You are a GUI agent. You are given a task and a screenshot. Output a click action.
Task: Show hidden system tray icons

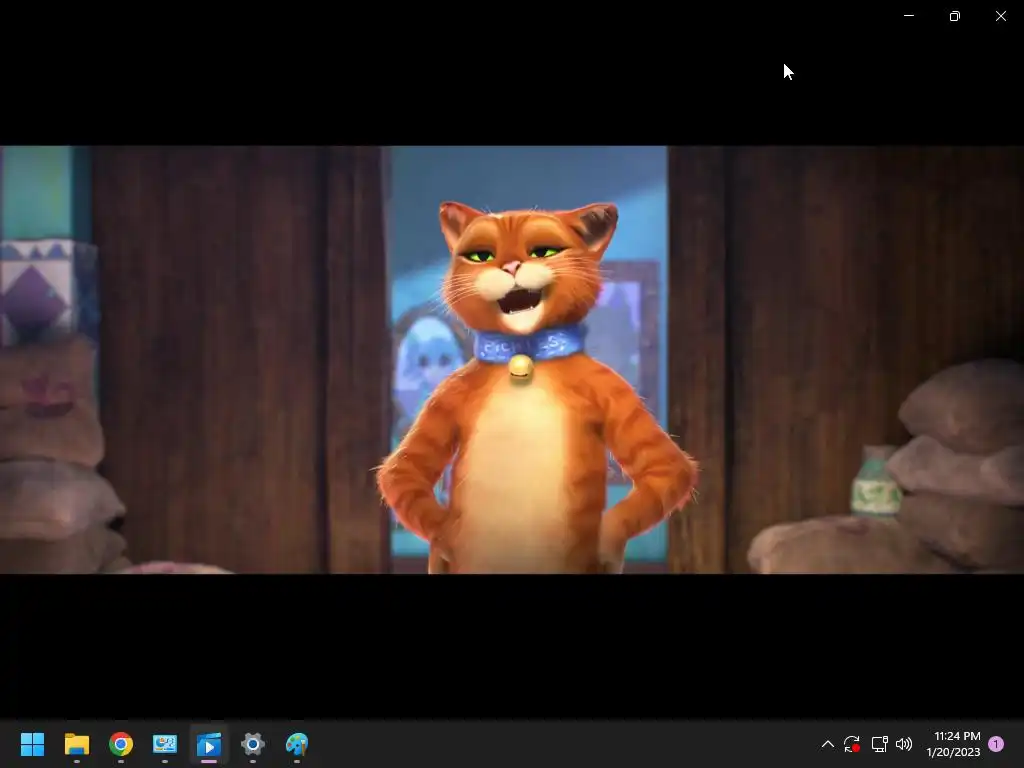[827, 744]
